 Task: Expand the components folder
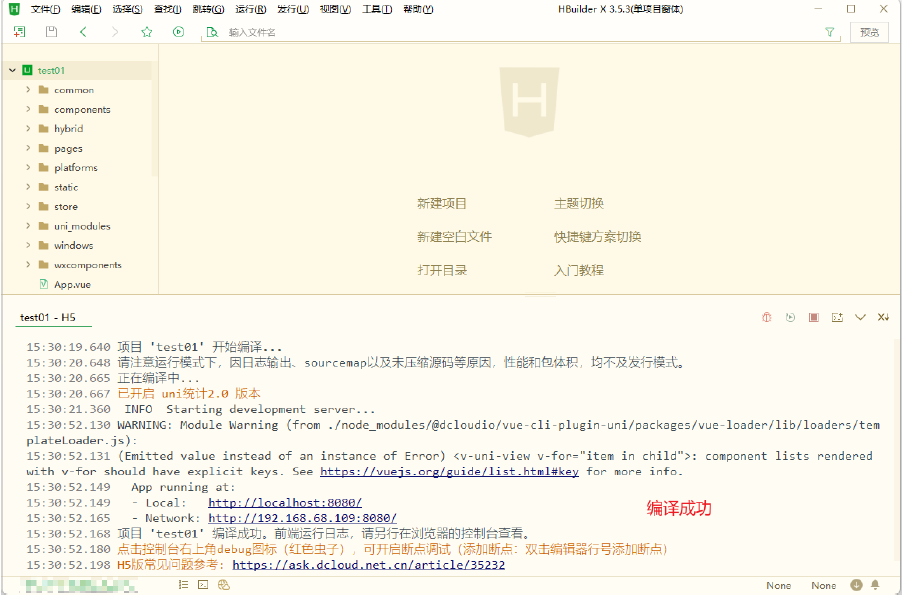(28, 109)
